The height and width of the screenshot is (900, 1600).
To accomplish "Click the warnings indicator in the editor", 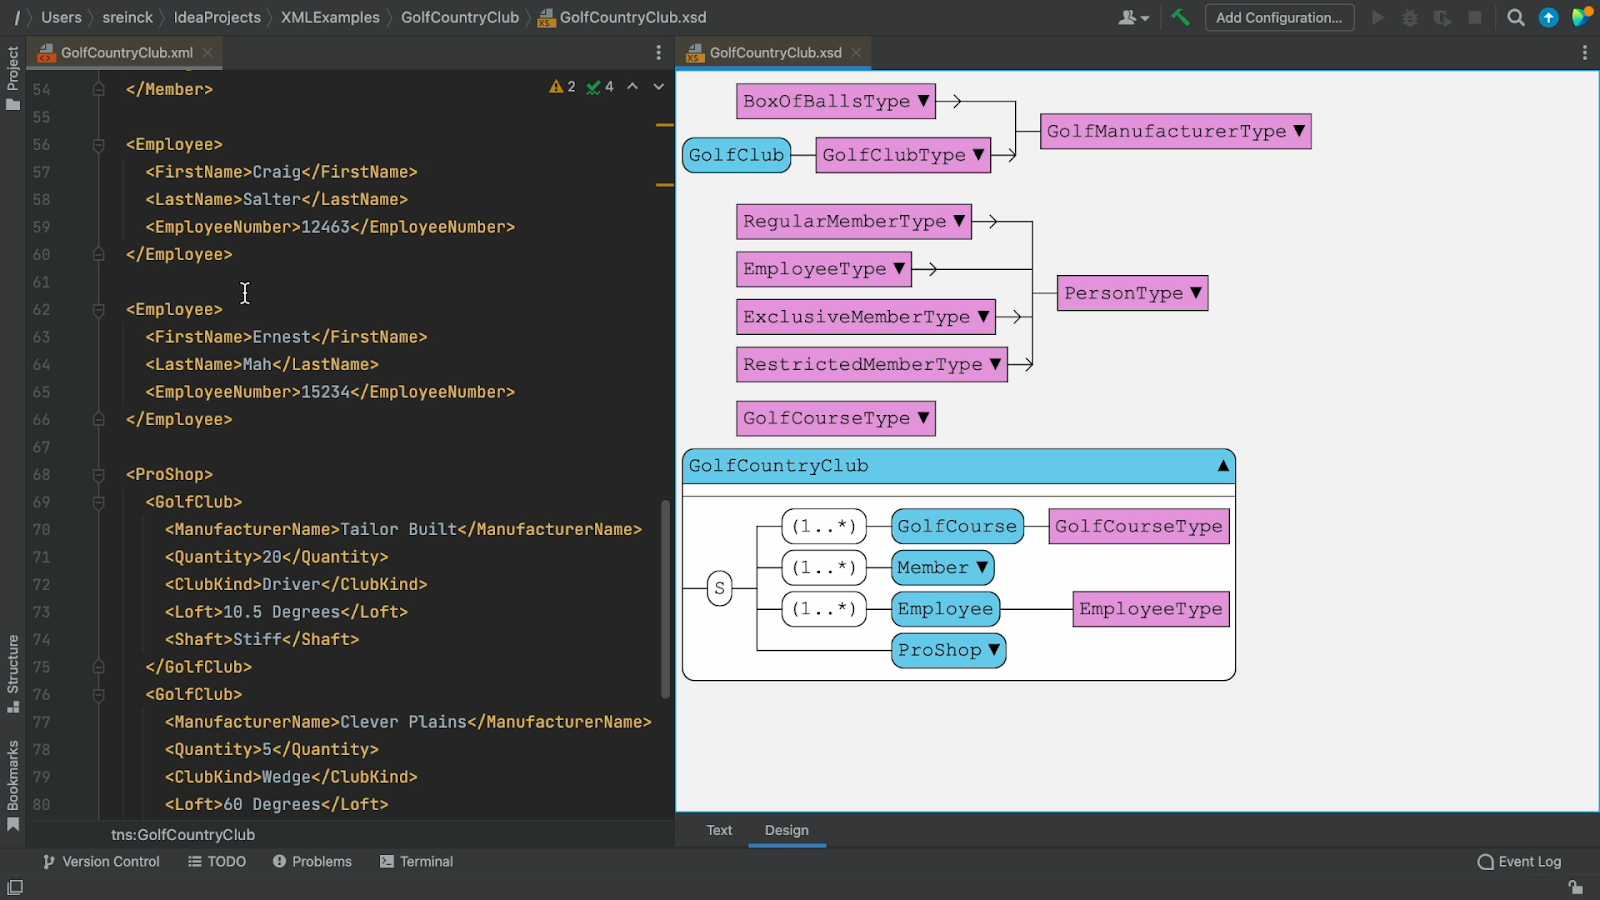I will tap(562, 87).
